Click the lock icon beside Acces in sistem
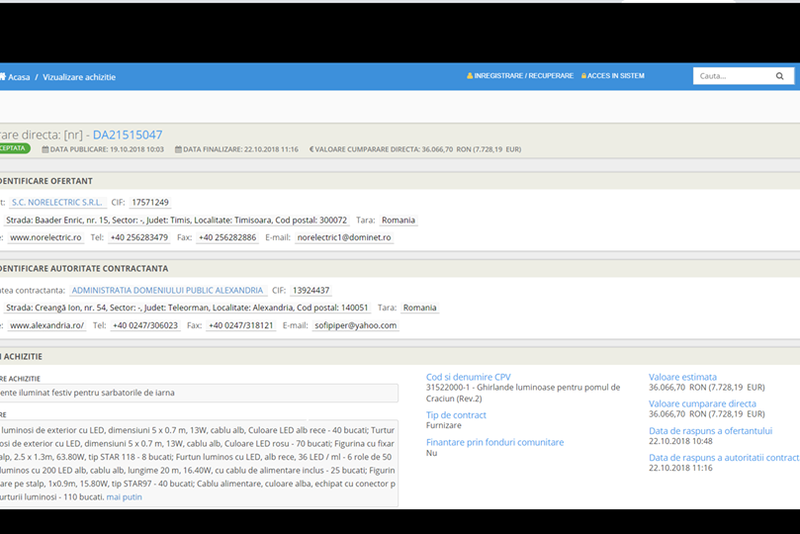The height and width of the screenshot is (534, 800). (x=584, y=76)
